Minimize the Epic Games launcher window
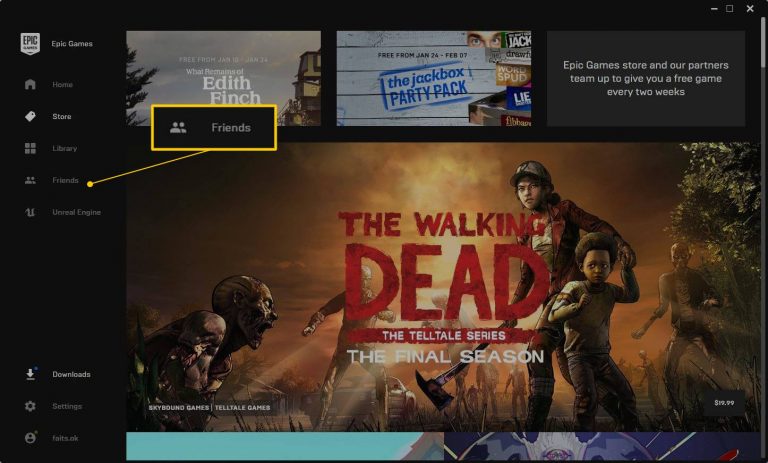This screenshot has height=463, width=768. [714, 9]
